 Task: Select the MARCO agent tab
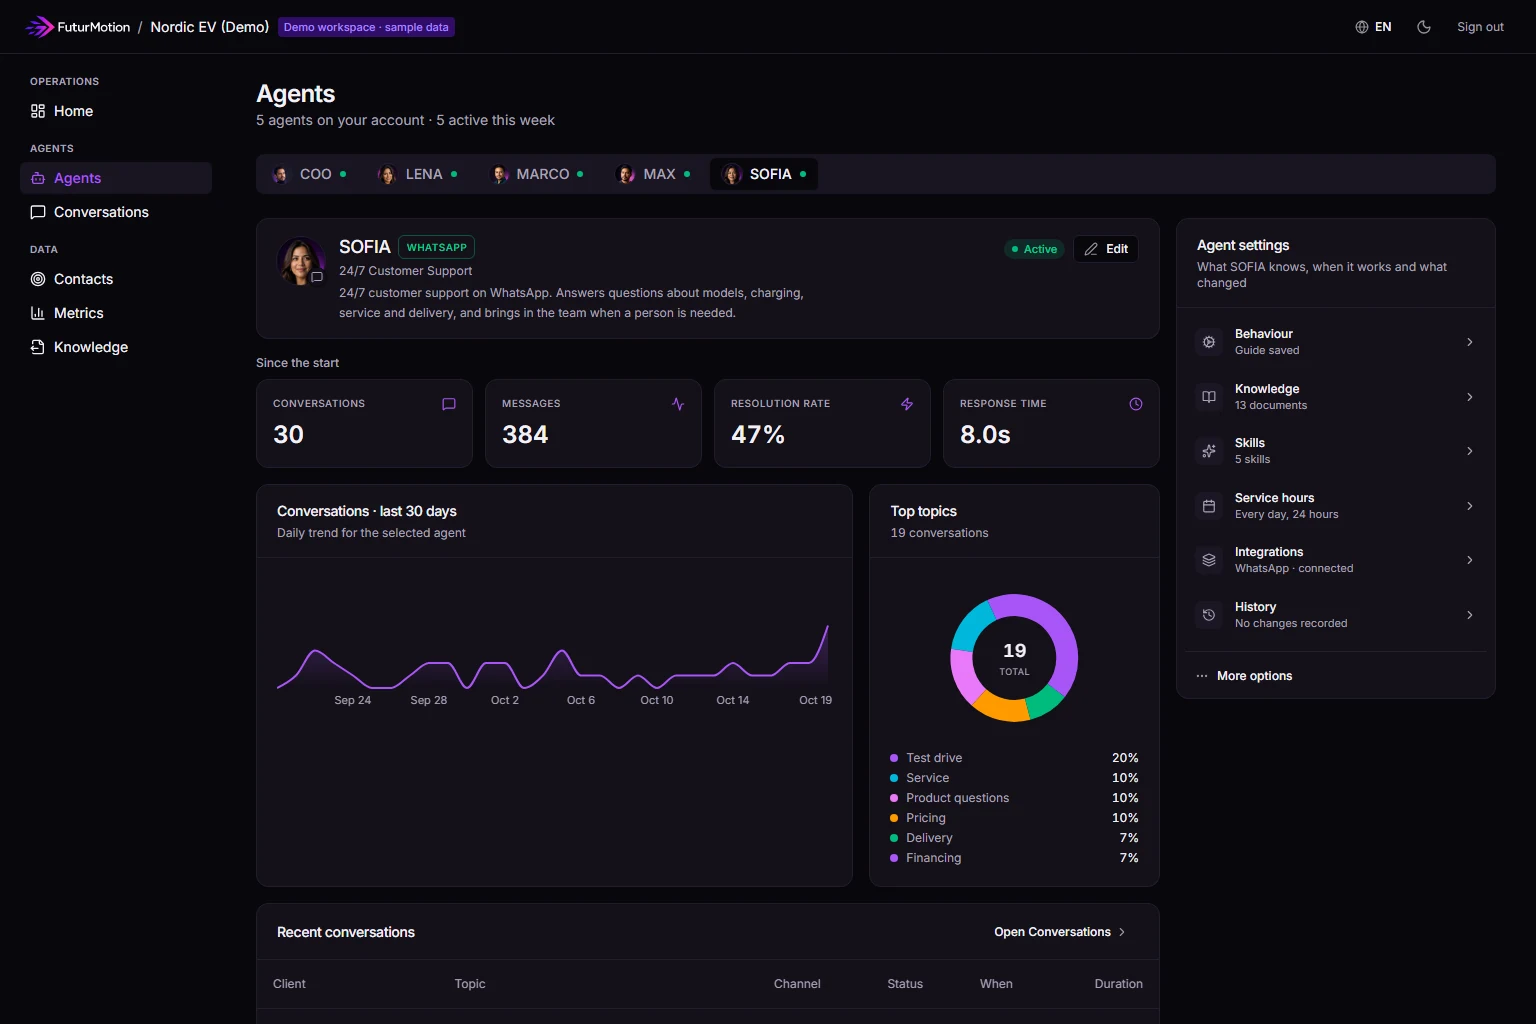(x=537, y=174)
